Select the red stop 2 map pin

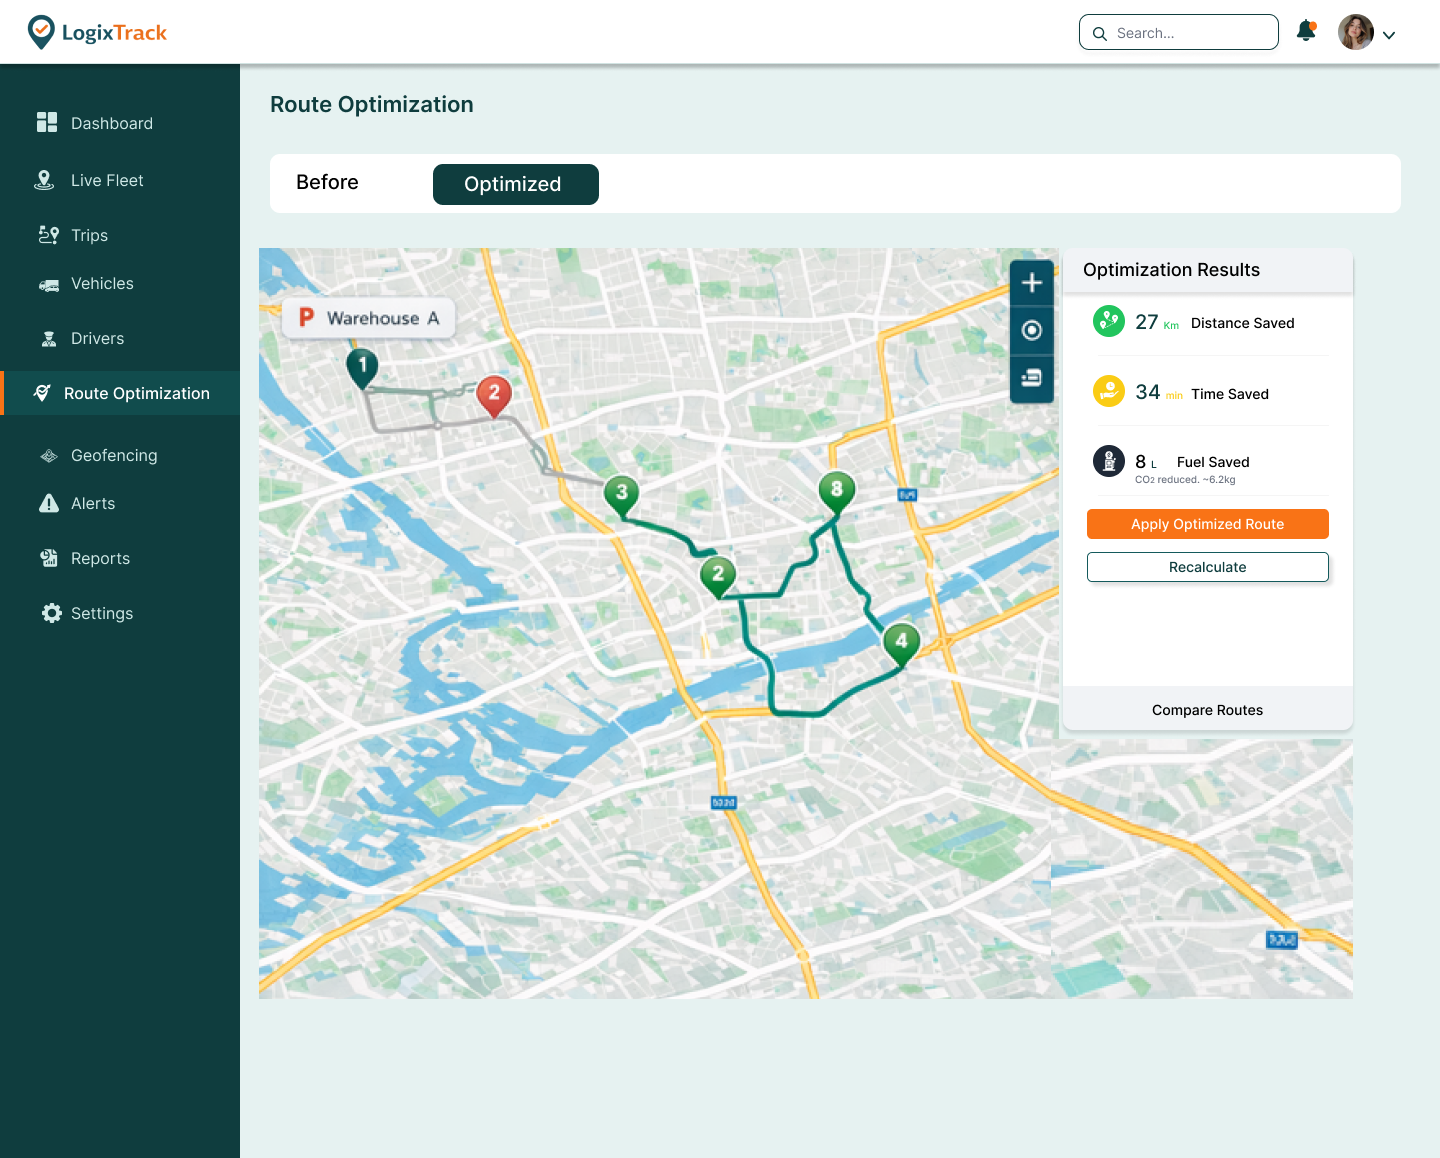tap(494, 395)
